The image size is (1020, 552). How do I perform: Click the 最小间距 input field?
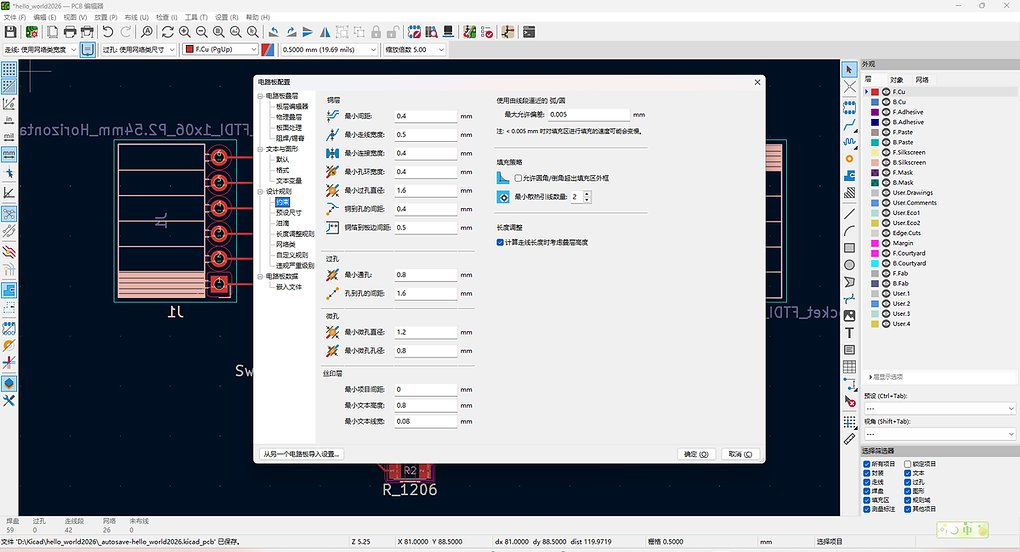(425, 116)
